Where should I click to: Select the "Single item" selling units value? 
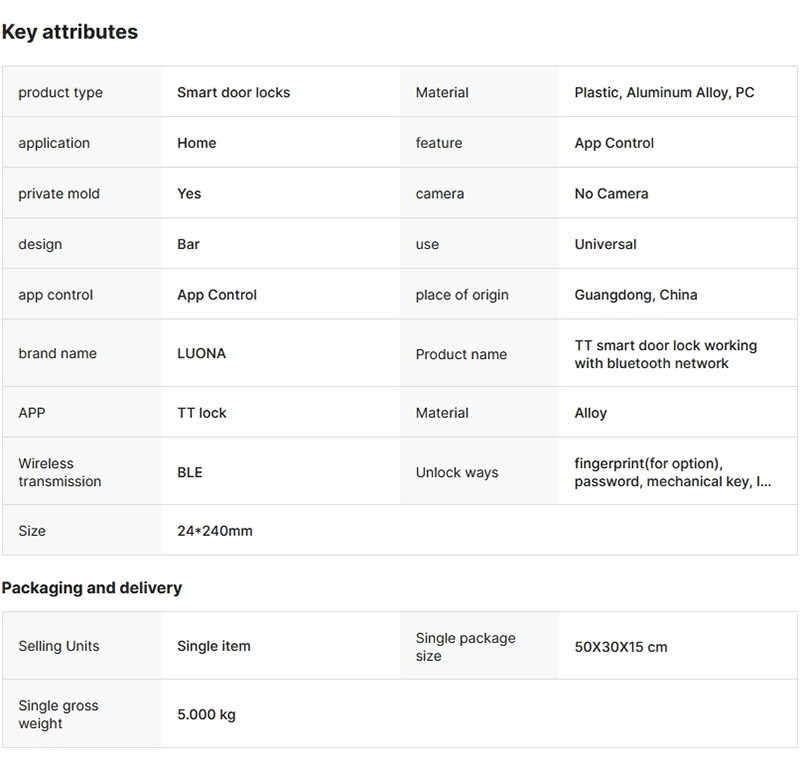pyautogui.click(x=213, y=646)
